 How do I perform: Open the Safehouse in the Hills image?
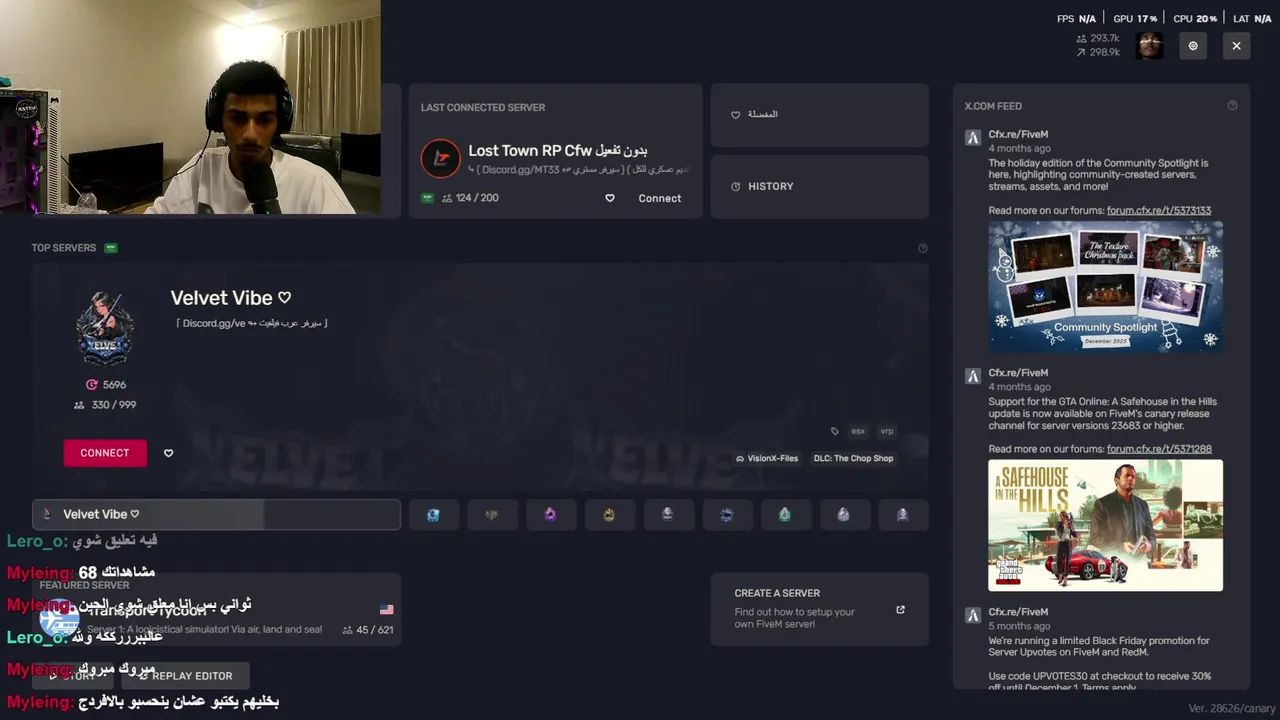coord(1105,525)
